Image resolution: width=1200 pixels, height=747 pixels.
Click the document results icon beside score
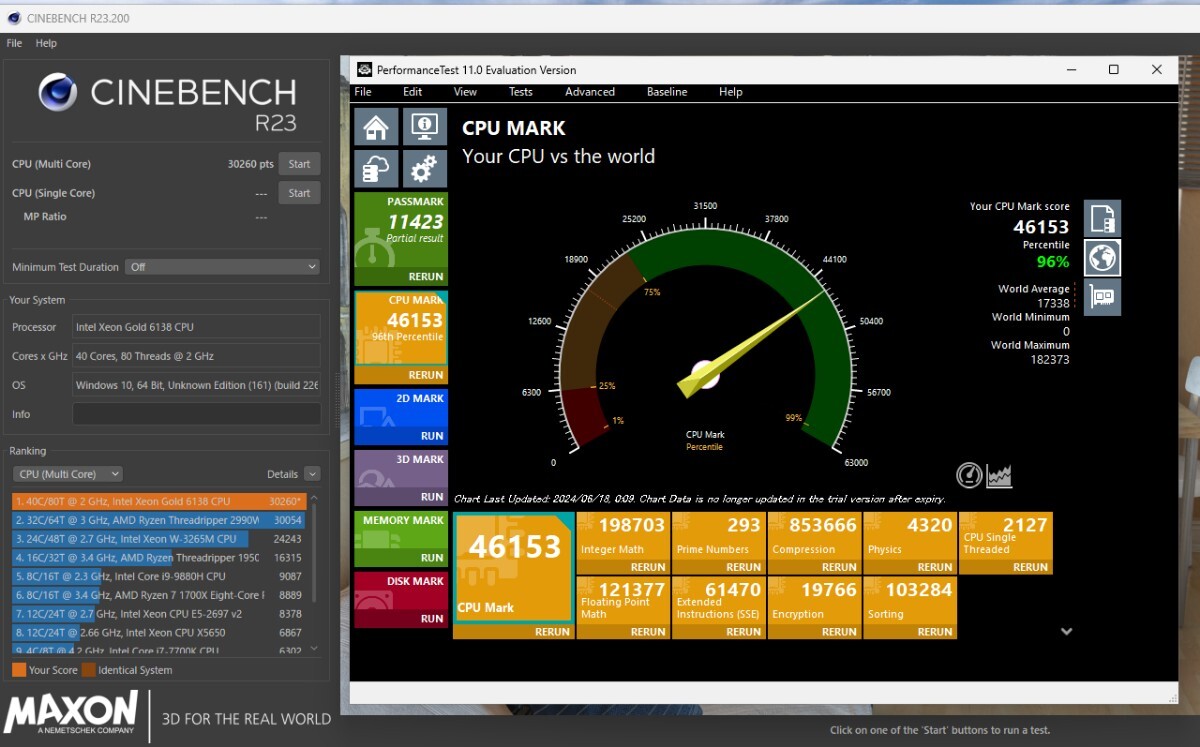coord(1102,218)
